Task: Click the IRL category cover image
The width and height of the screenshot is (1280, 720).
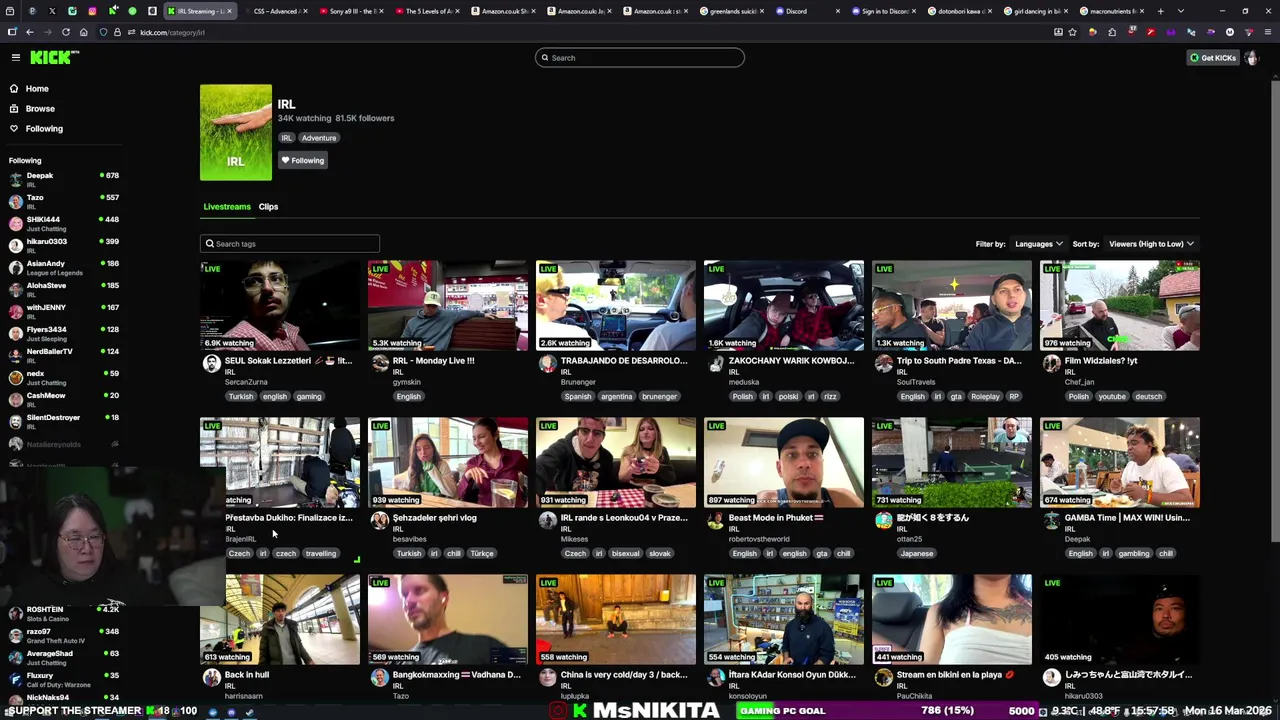Action: (236, 133)
